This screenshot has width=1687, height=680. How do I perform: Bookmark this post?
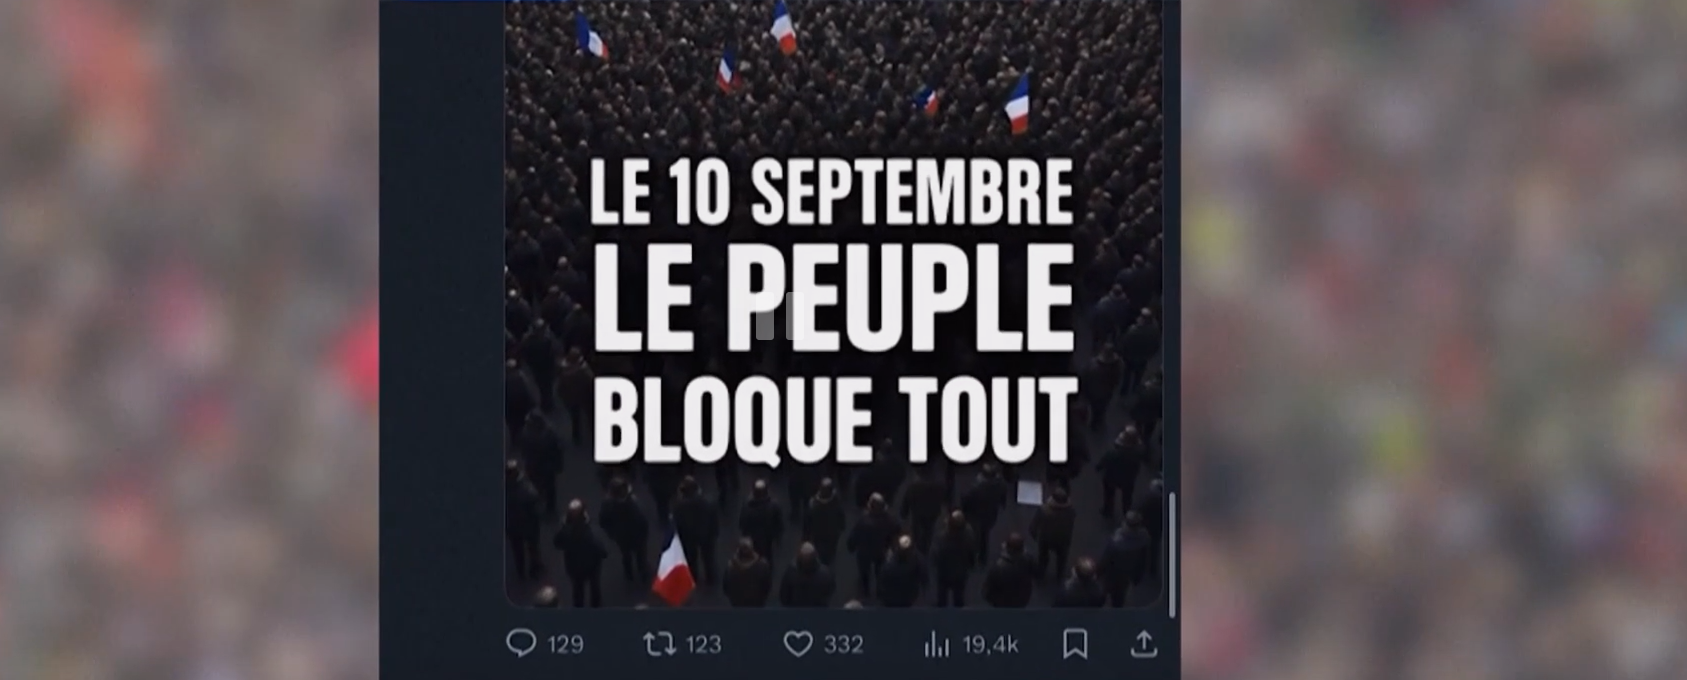click(x=1075, y=643)
